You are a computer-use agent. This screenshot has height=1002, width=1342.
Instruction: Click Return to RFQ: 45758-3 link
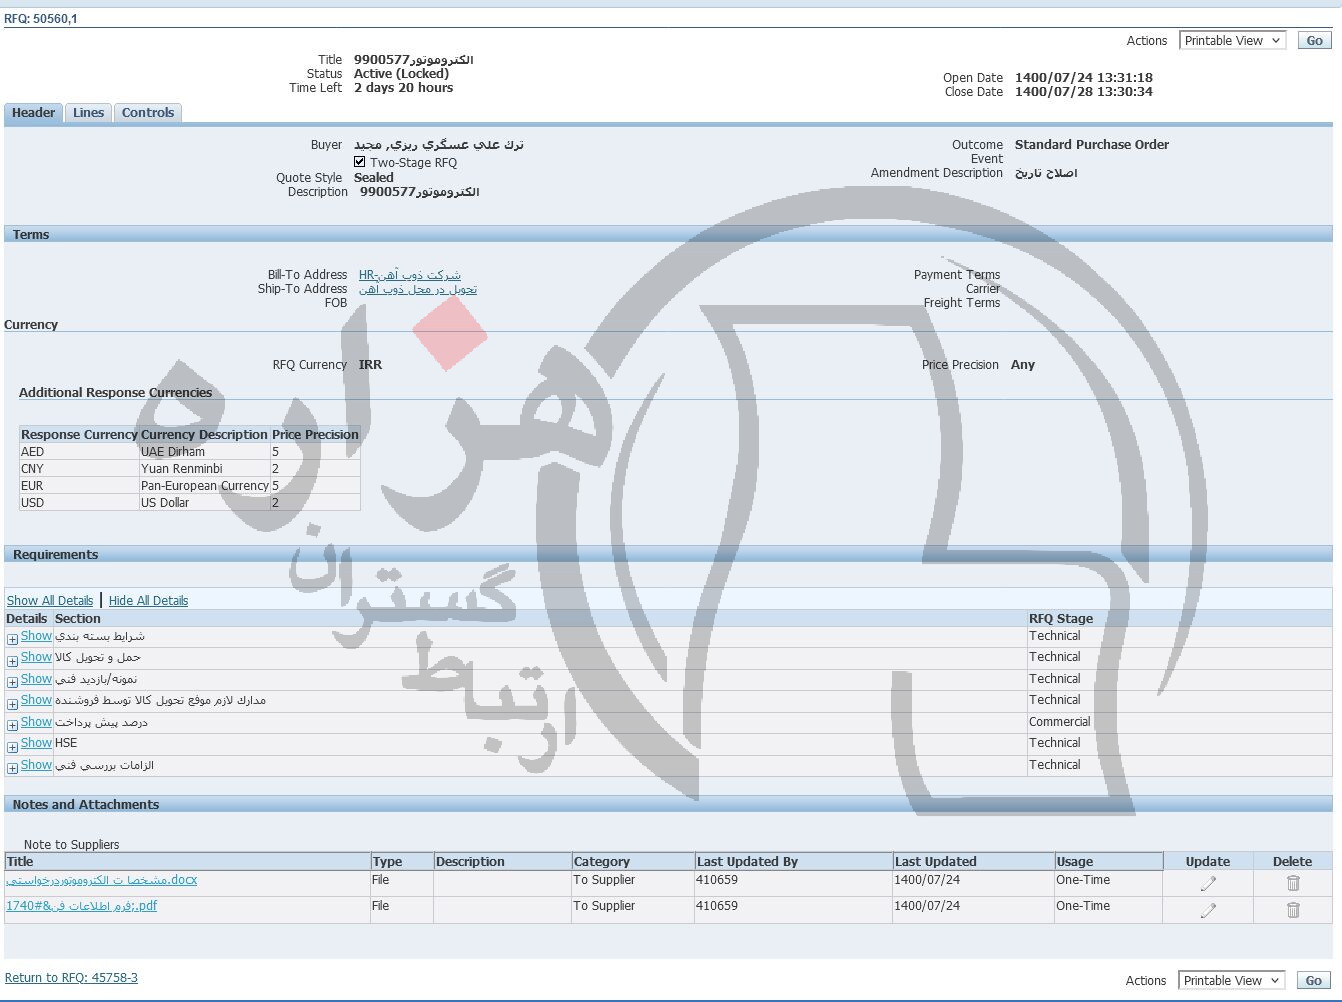(71, 978)
